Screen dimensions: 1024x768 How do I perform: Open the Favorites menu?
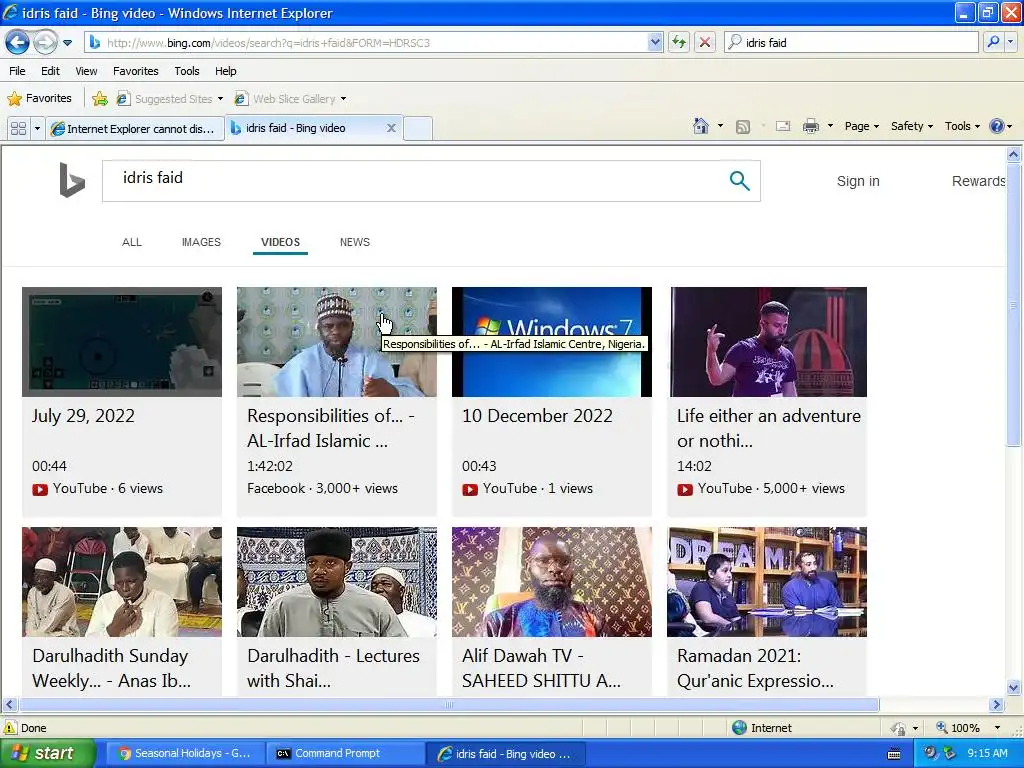tap(136, 71)
